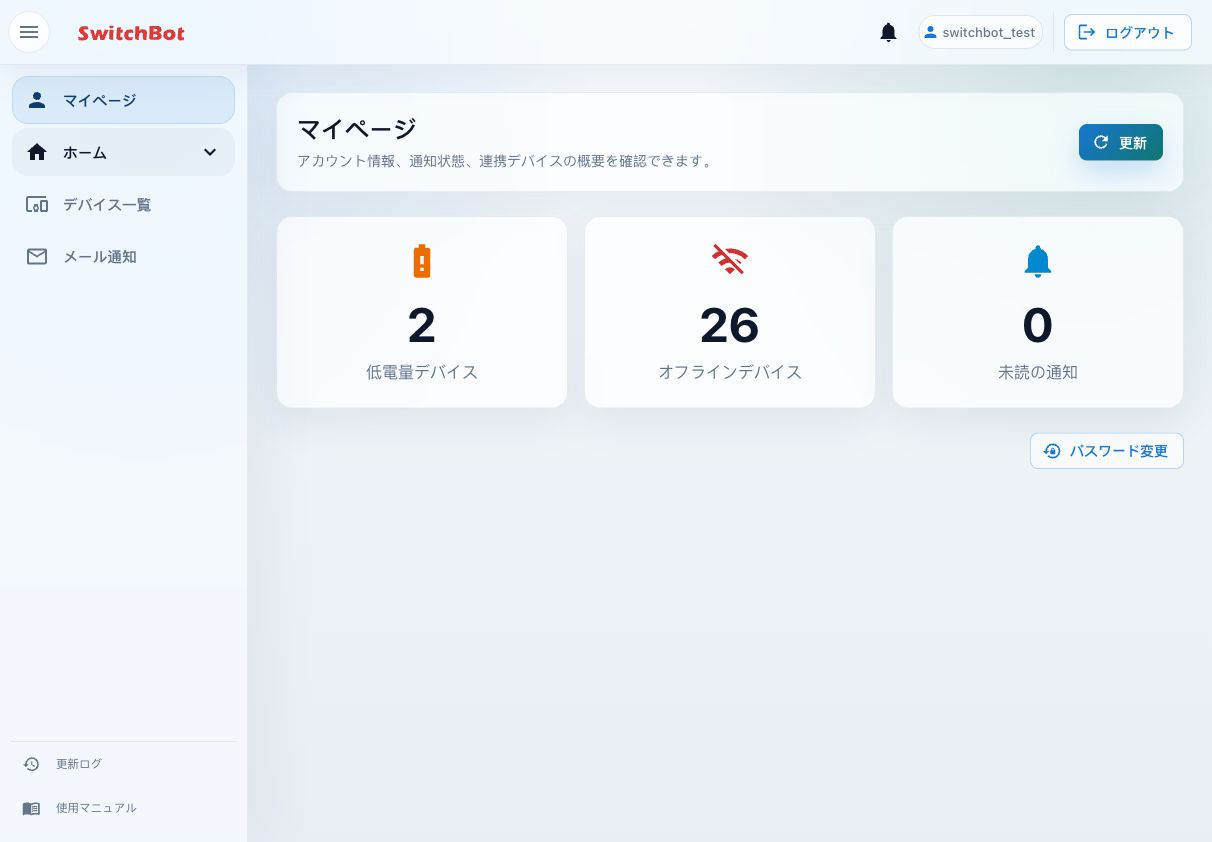Click the devices icon beside デバイス一覧
1212x842 pixels.
click(x=37, y=204)
